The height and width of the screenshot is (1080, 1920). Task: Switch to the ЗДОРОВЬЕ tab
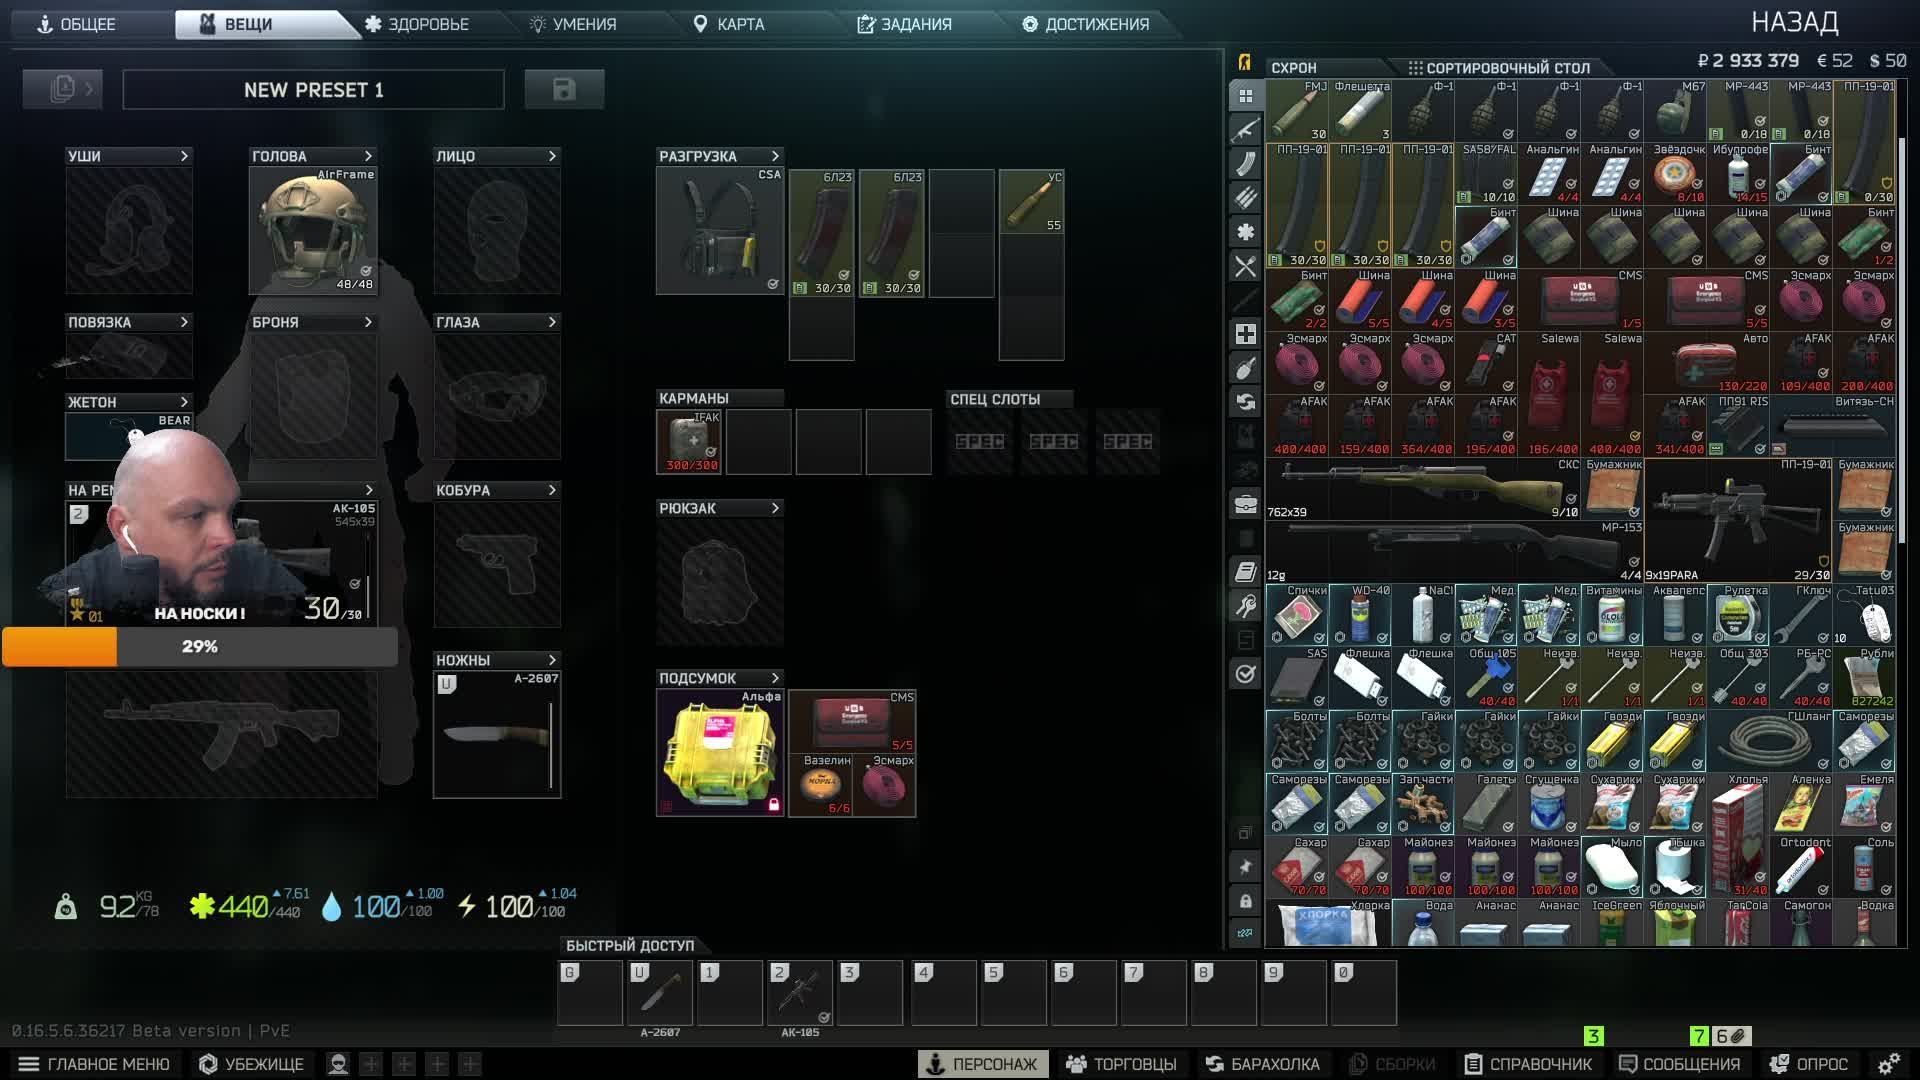417,24
